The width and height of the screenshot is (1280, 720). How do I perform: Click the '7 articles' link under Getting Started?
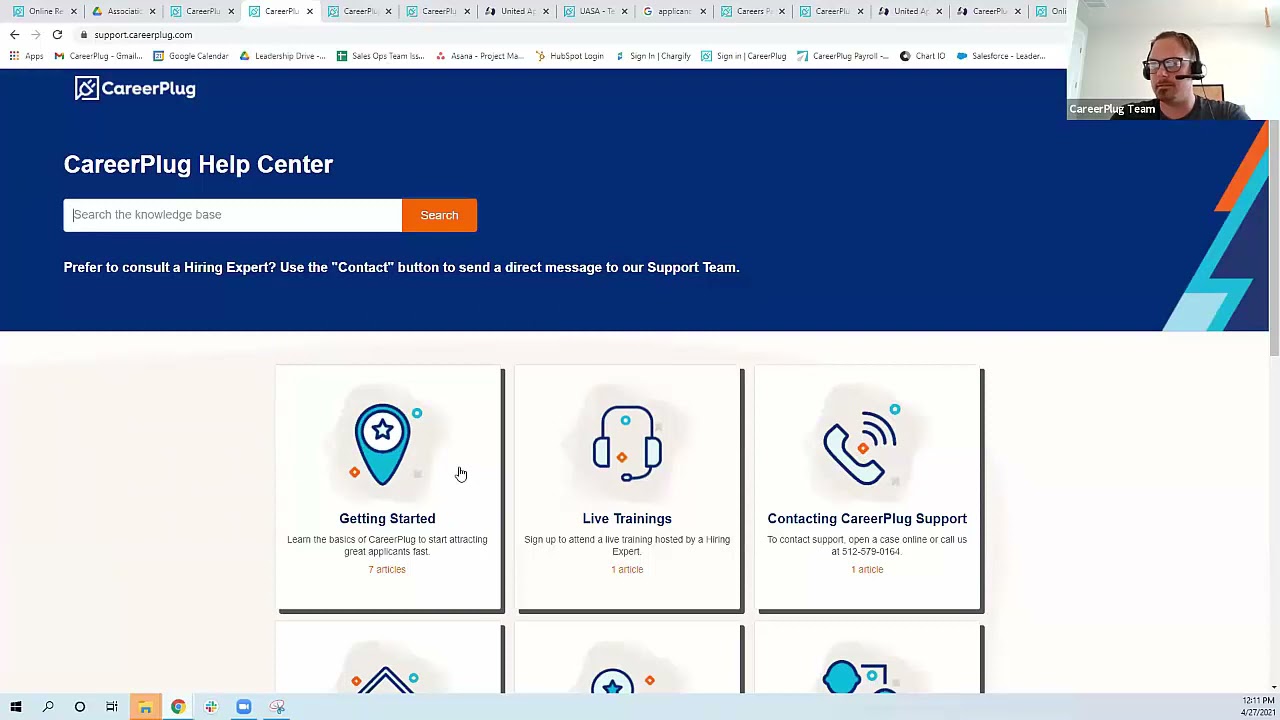coord(387,570)
